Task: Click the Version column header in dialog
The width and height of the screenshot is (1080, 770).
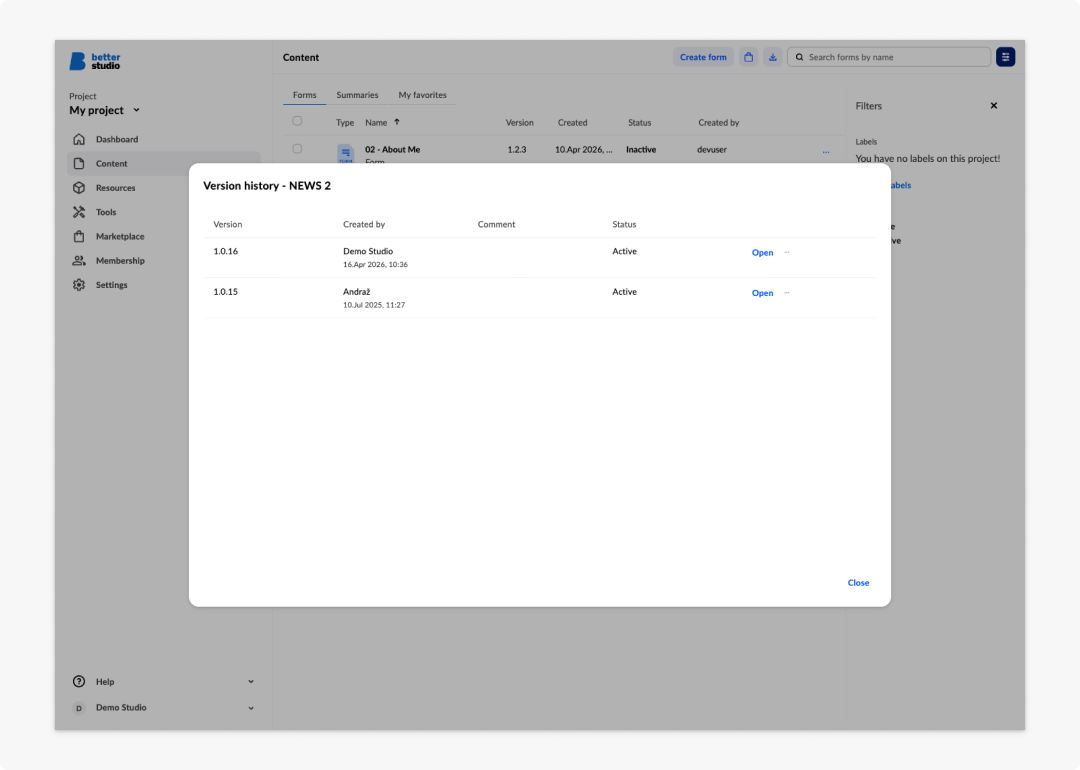Action: [227, 225]
